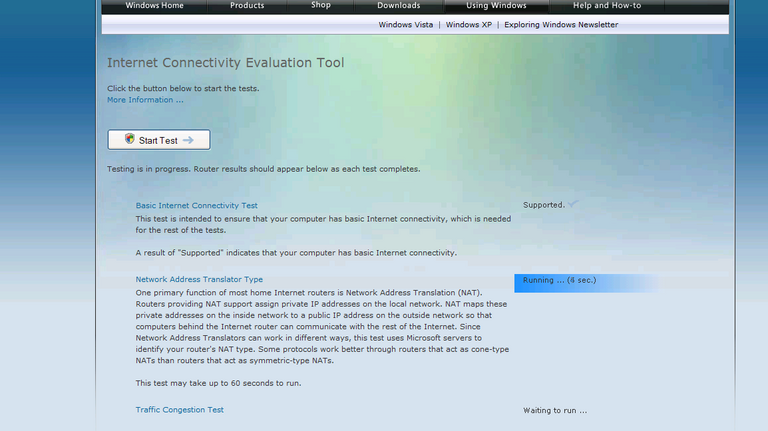Open the Windows Home menu item
768x431 pixels.
click(154, 5)
